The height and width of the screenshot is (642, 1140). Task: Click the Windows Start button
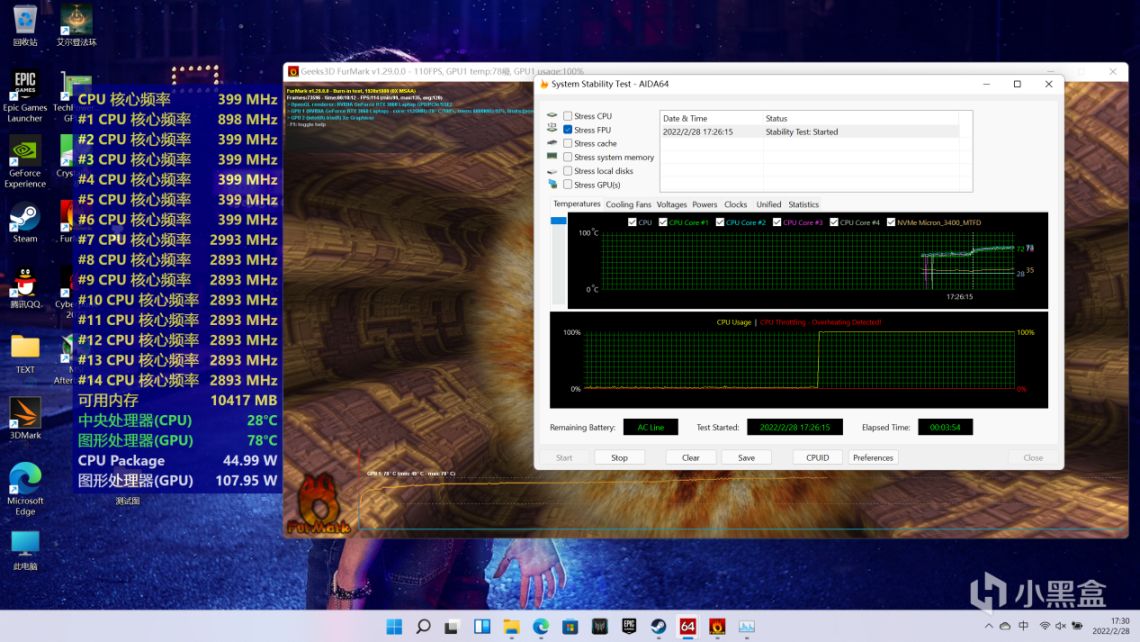click(394, 626)
